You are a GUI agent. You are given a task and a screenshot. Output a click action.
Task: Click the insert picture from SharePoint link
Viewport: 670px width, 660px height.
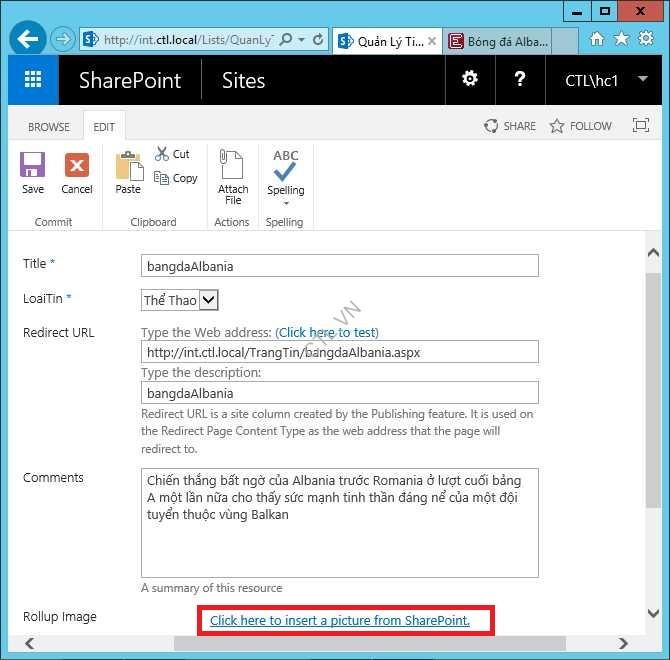340,621
